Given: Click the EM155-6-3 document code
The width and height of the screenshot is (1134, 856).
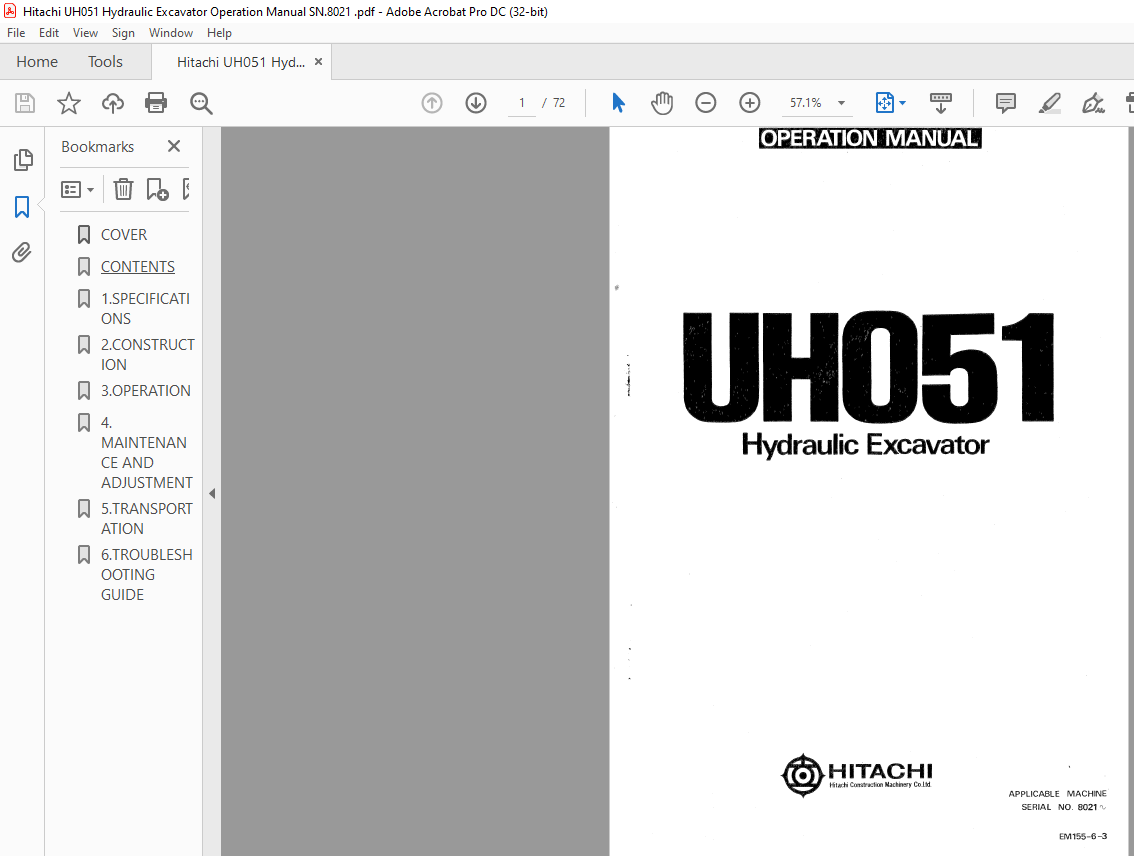Looking at the screenshot, I should tap(1083, 836).
